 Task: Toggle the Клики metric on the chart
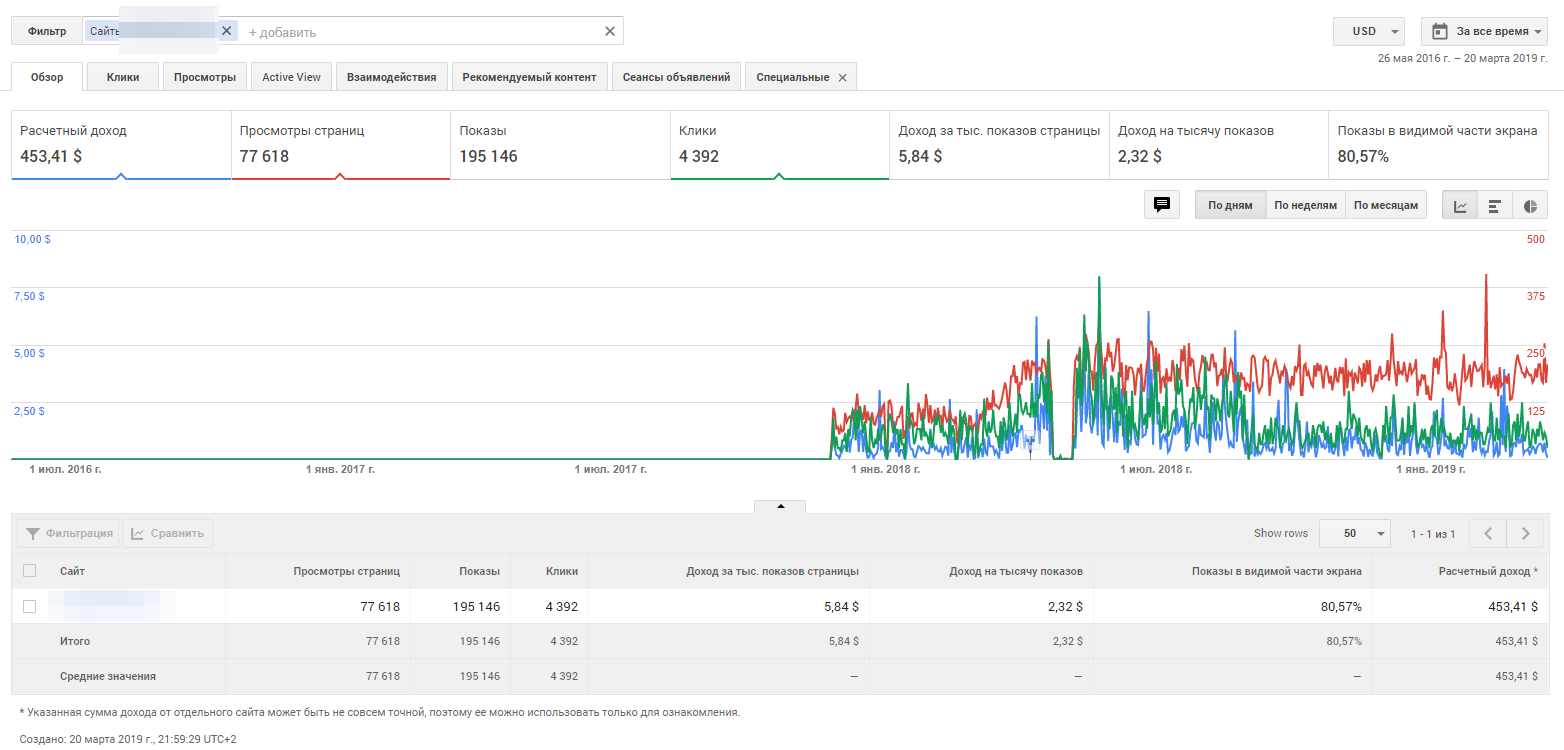click(779, 145)
